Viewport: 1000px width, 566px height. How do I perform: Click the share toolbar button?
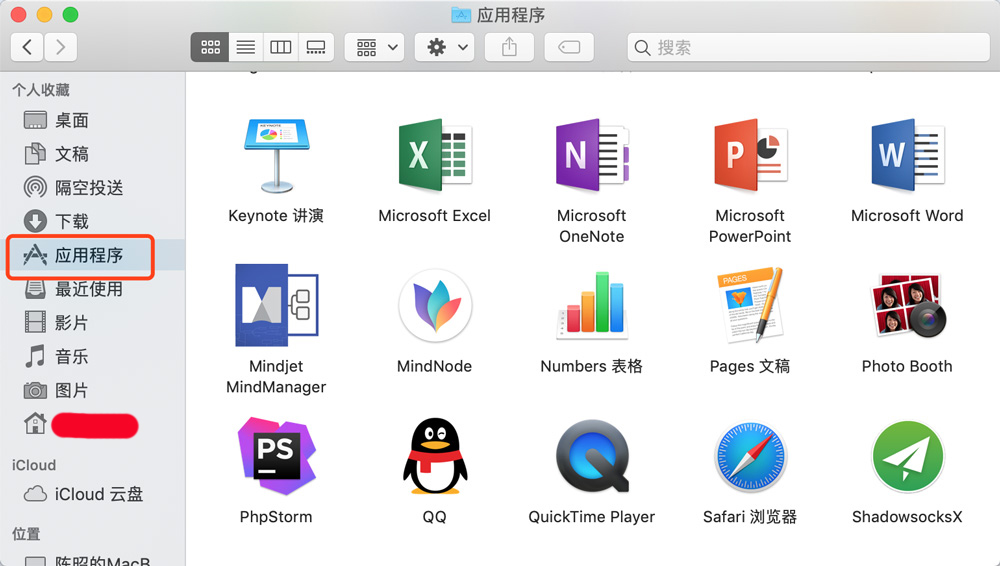(509, 47)
